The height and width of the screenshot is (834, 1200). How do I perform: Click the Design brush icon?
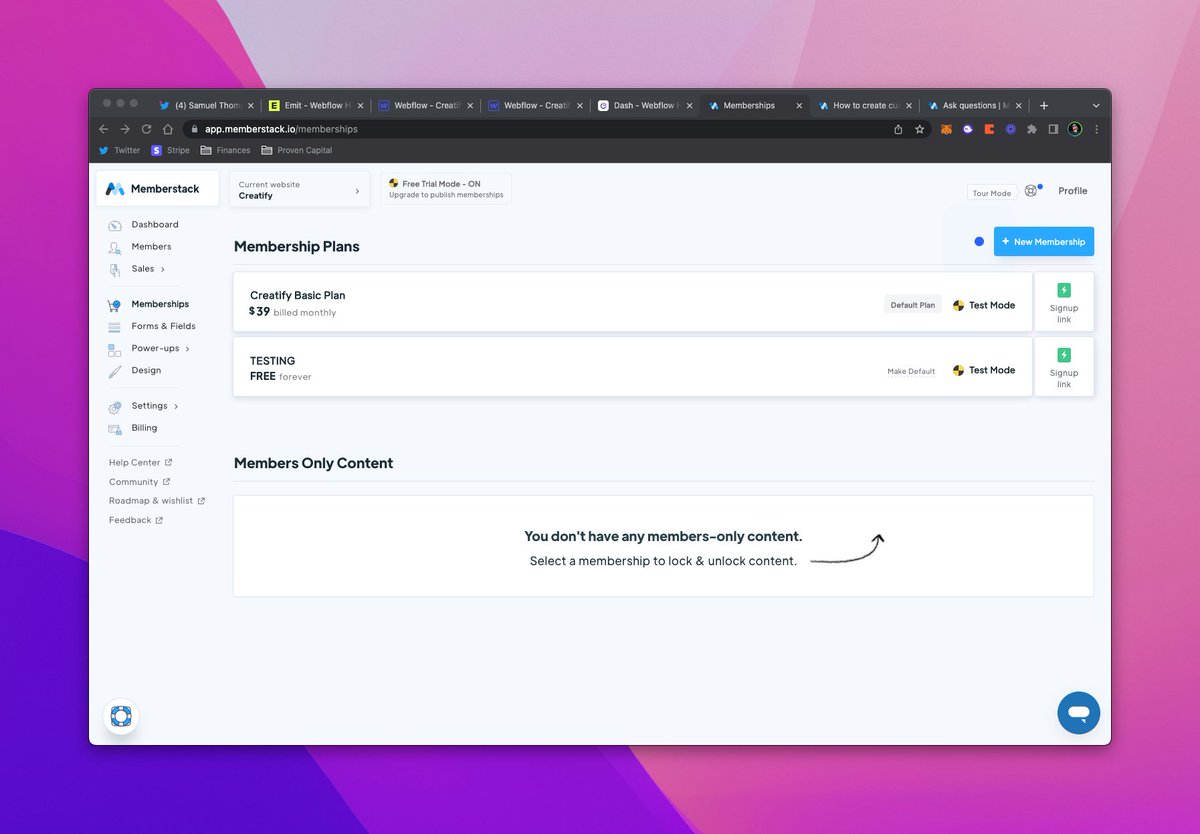point(114,371)
